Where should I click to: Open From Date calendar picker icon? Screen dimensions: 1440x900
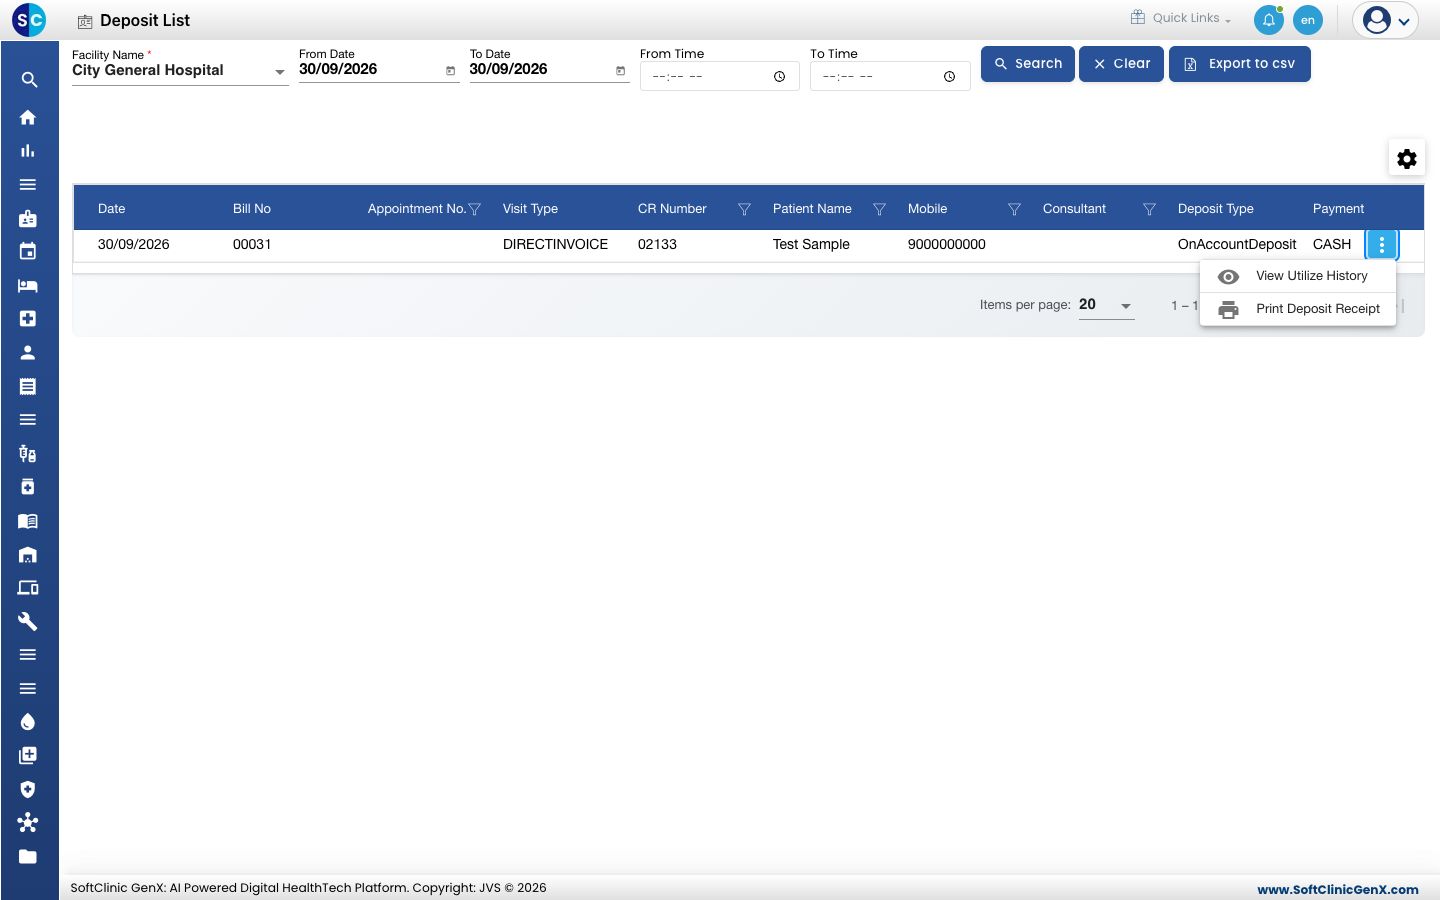pyautogui.click(x=450, y=71)
